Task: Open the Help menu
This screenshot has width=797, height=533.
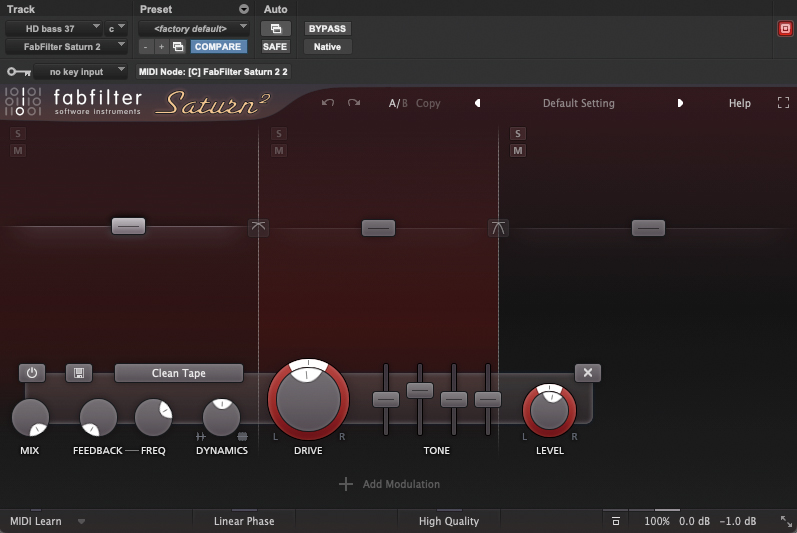Action: click(740, 103)
